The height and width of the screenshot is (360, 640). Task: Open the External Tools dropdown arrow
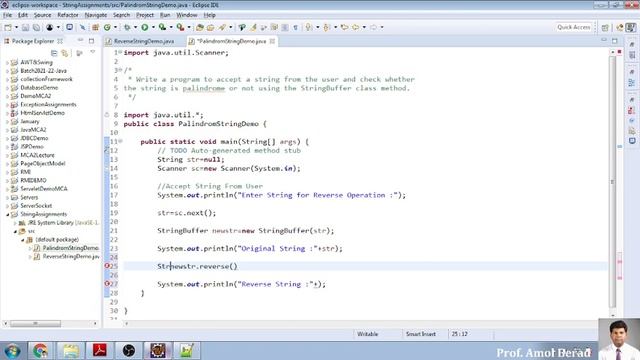tap(189, 27)
